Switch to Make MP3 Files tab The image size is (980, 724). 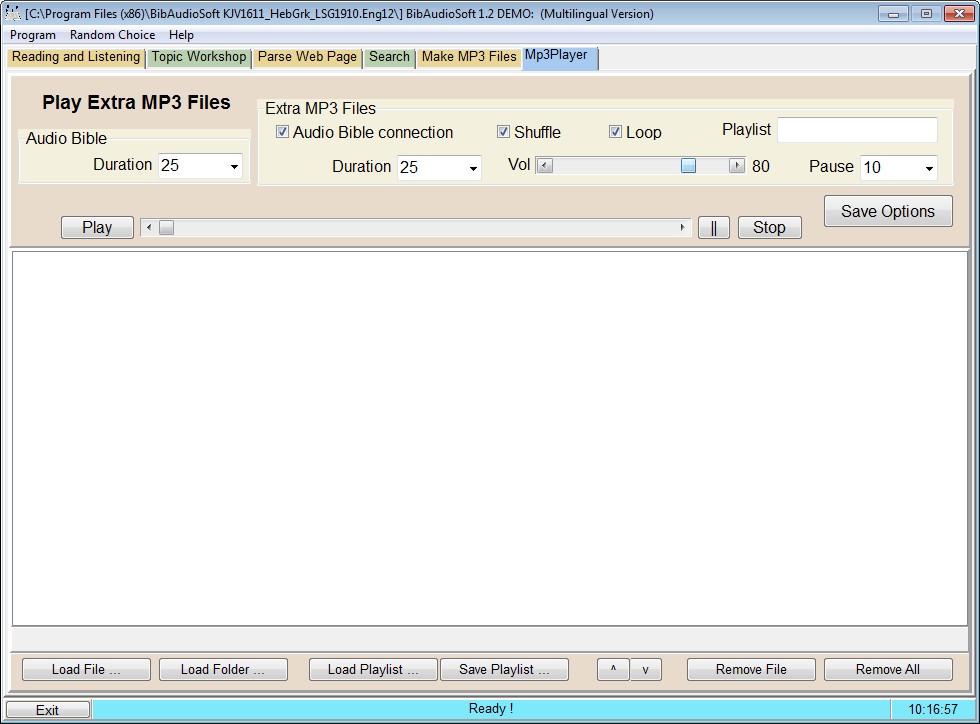tap(469, 57)
